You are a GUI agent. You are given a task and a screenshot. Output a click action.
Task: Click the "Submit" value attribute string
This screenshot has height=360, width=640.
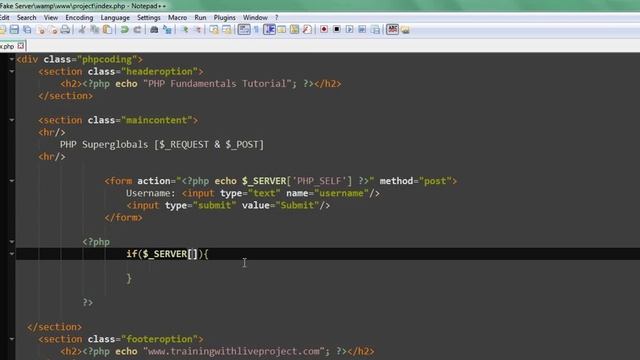tap(297, 205)
